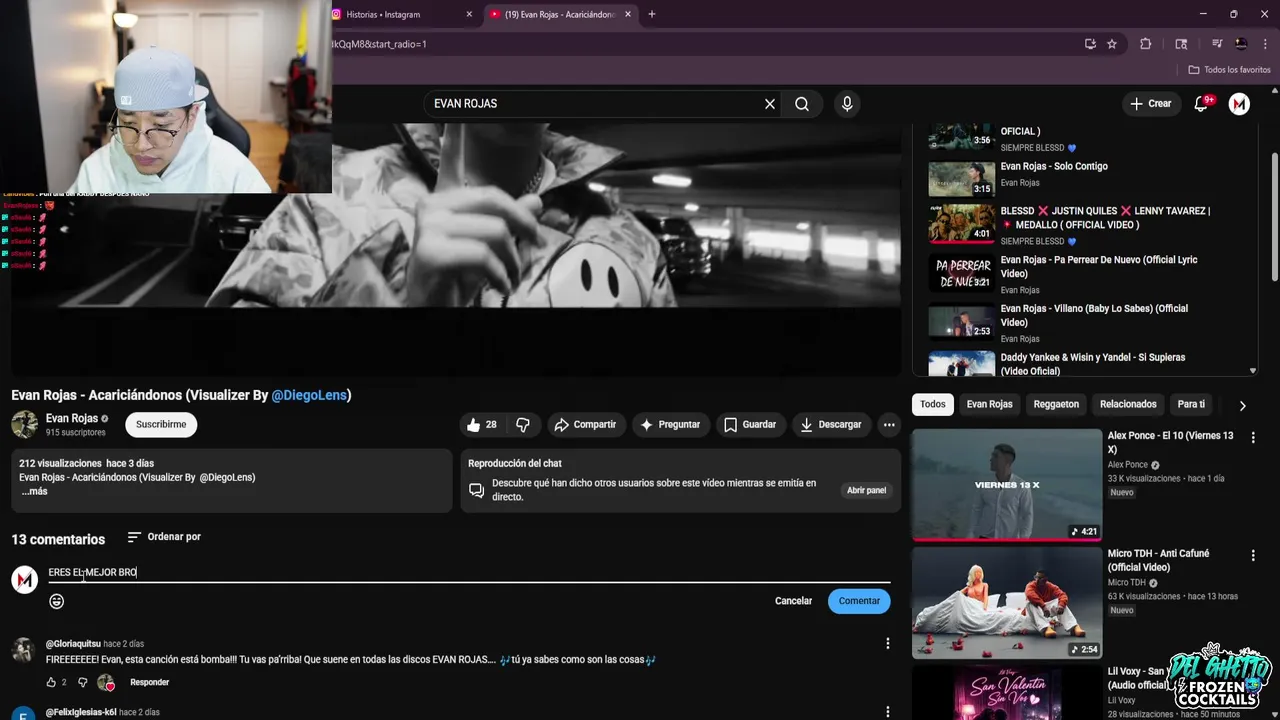Open @Gloriaquitsu commenter profile name
The width and height of the screenshot is (1280, 720).
click(73, 644)
